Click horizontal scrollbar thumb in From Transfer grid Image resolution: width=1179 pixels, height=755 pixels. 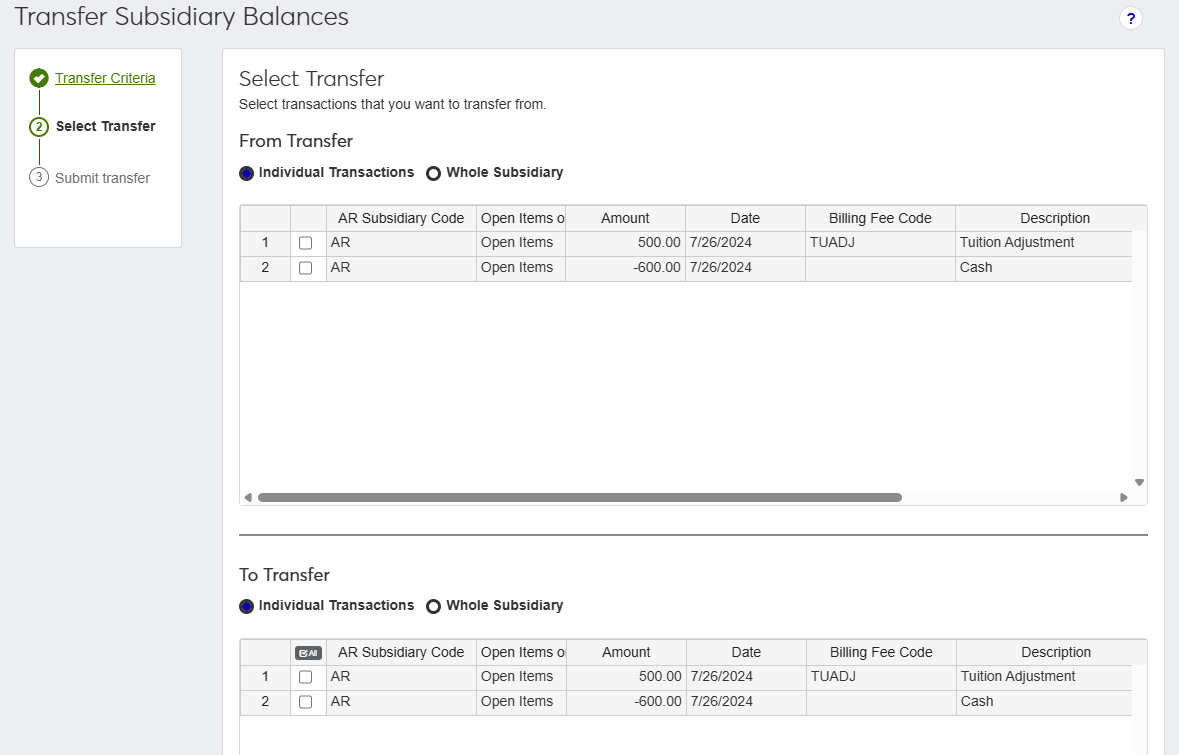tap(580, 497)
